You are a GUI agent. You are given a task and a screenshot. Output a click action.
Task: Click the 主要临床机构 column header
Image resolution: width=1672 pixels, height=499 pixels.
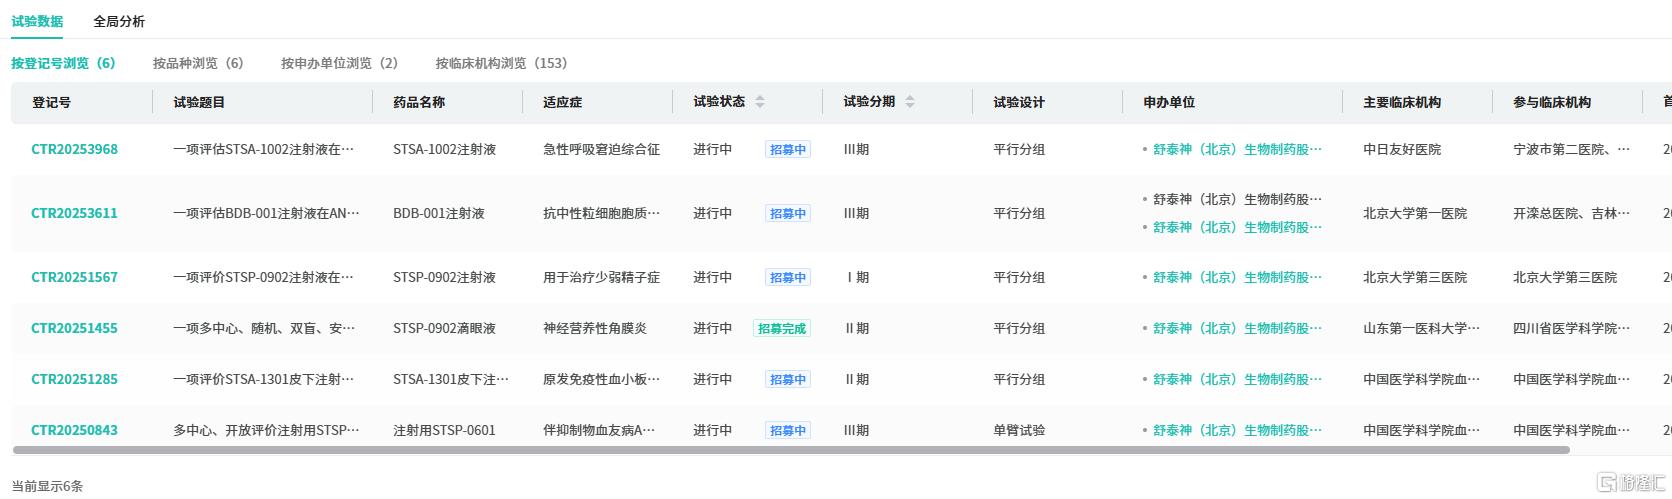[x=1402, y=102]
